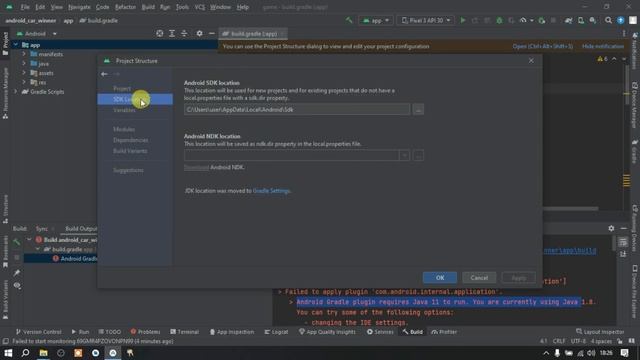Browse for Android SDK location folder
Screen dimensions: 640x360
click(418, 109)
